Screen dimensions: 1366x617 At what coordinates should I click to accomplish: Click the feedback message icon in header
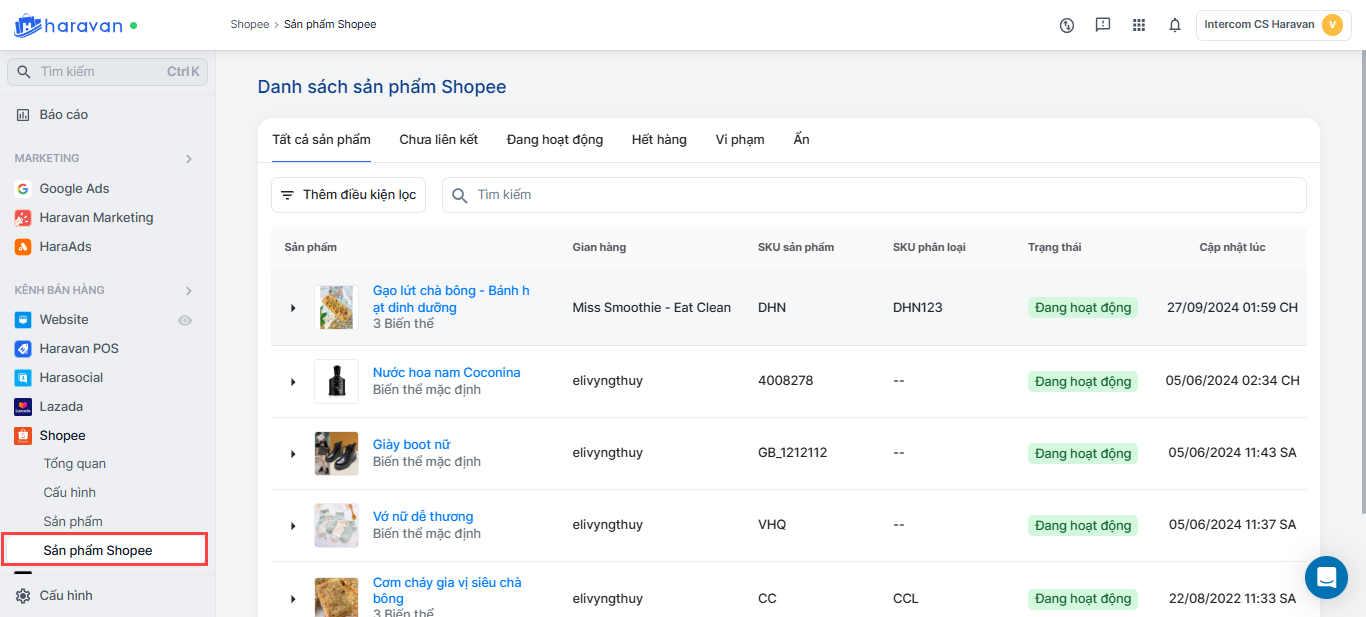point(1103,25)
